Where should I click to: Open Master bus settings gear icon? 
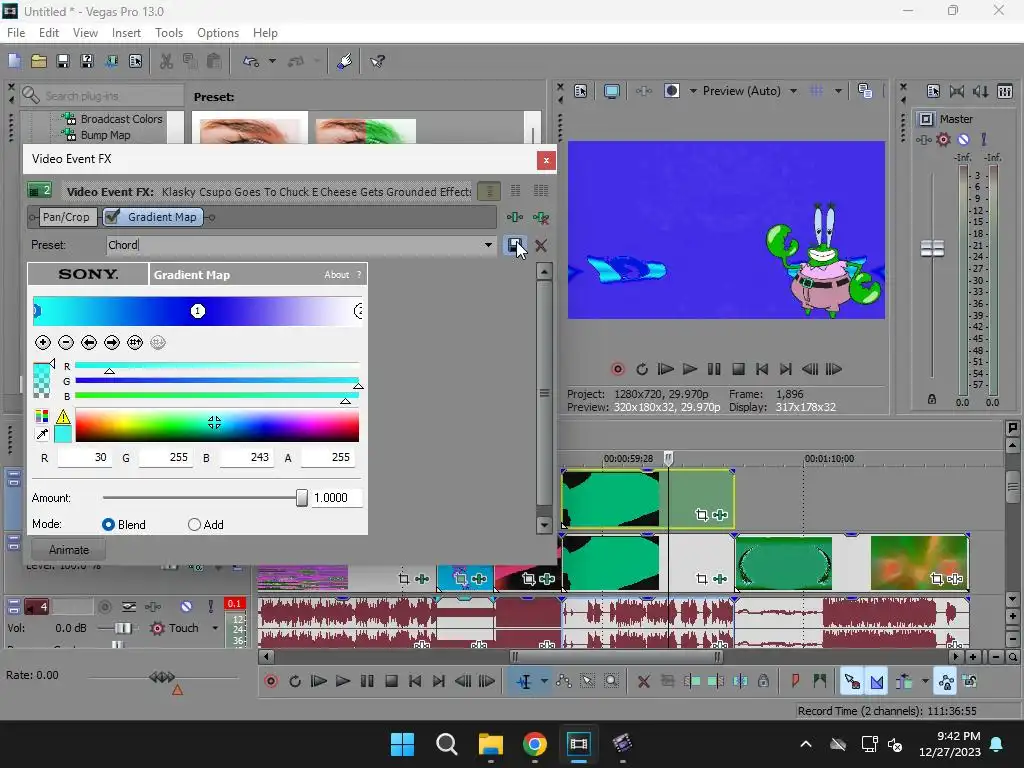pyautogui.click(x=943, y=139)
